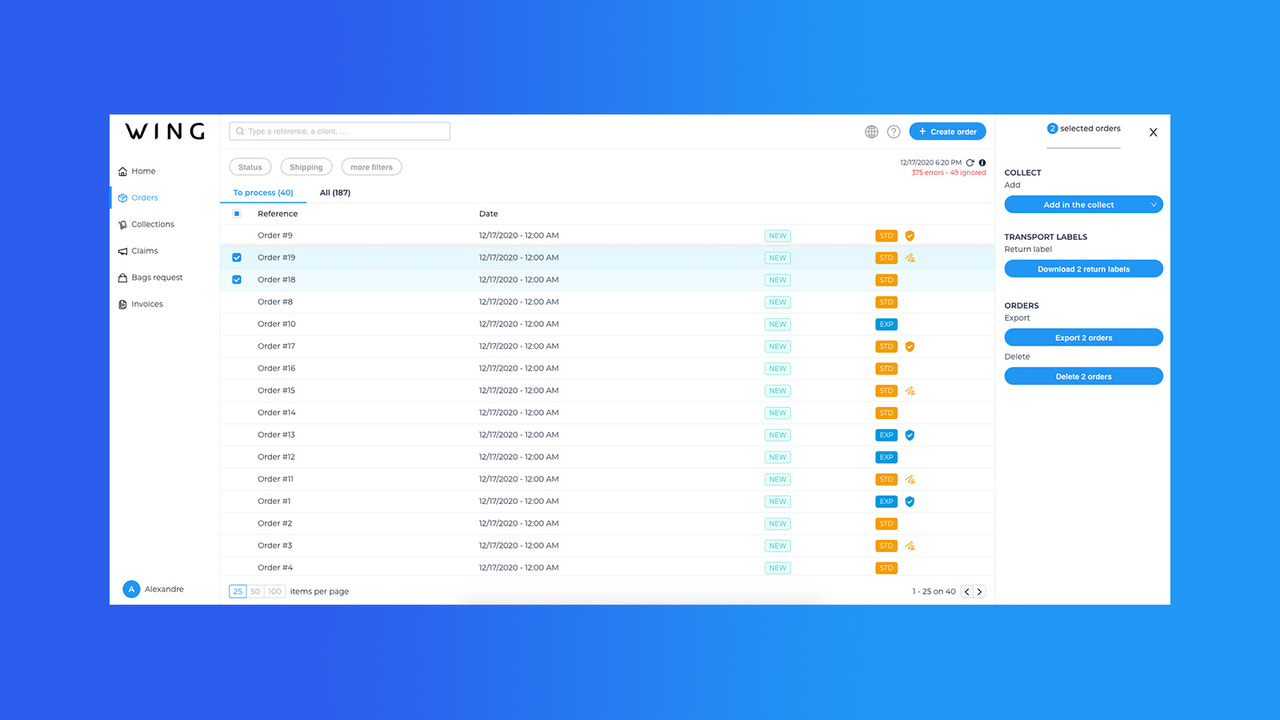Click the select-all checkbox in header
The width and height of the screenshot is (1280, 720).
[236, 213]
